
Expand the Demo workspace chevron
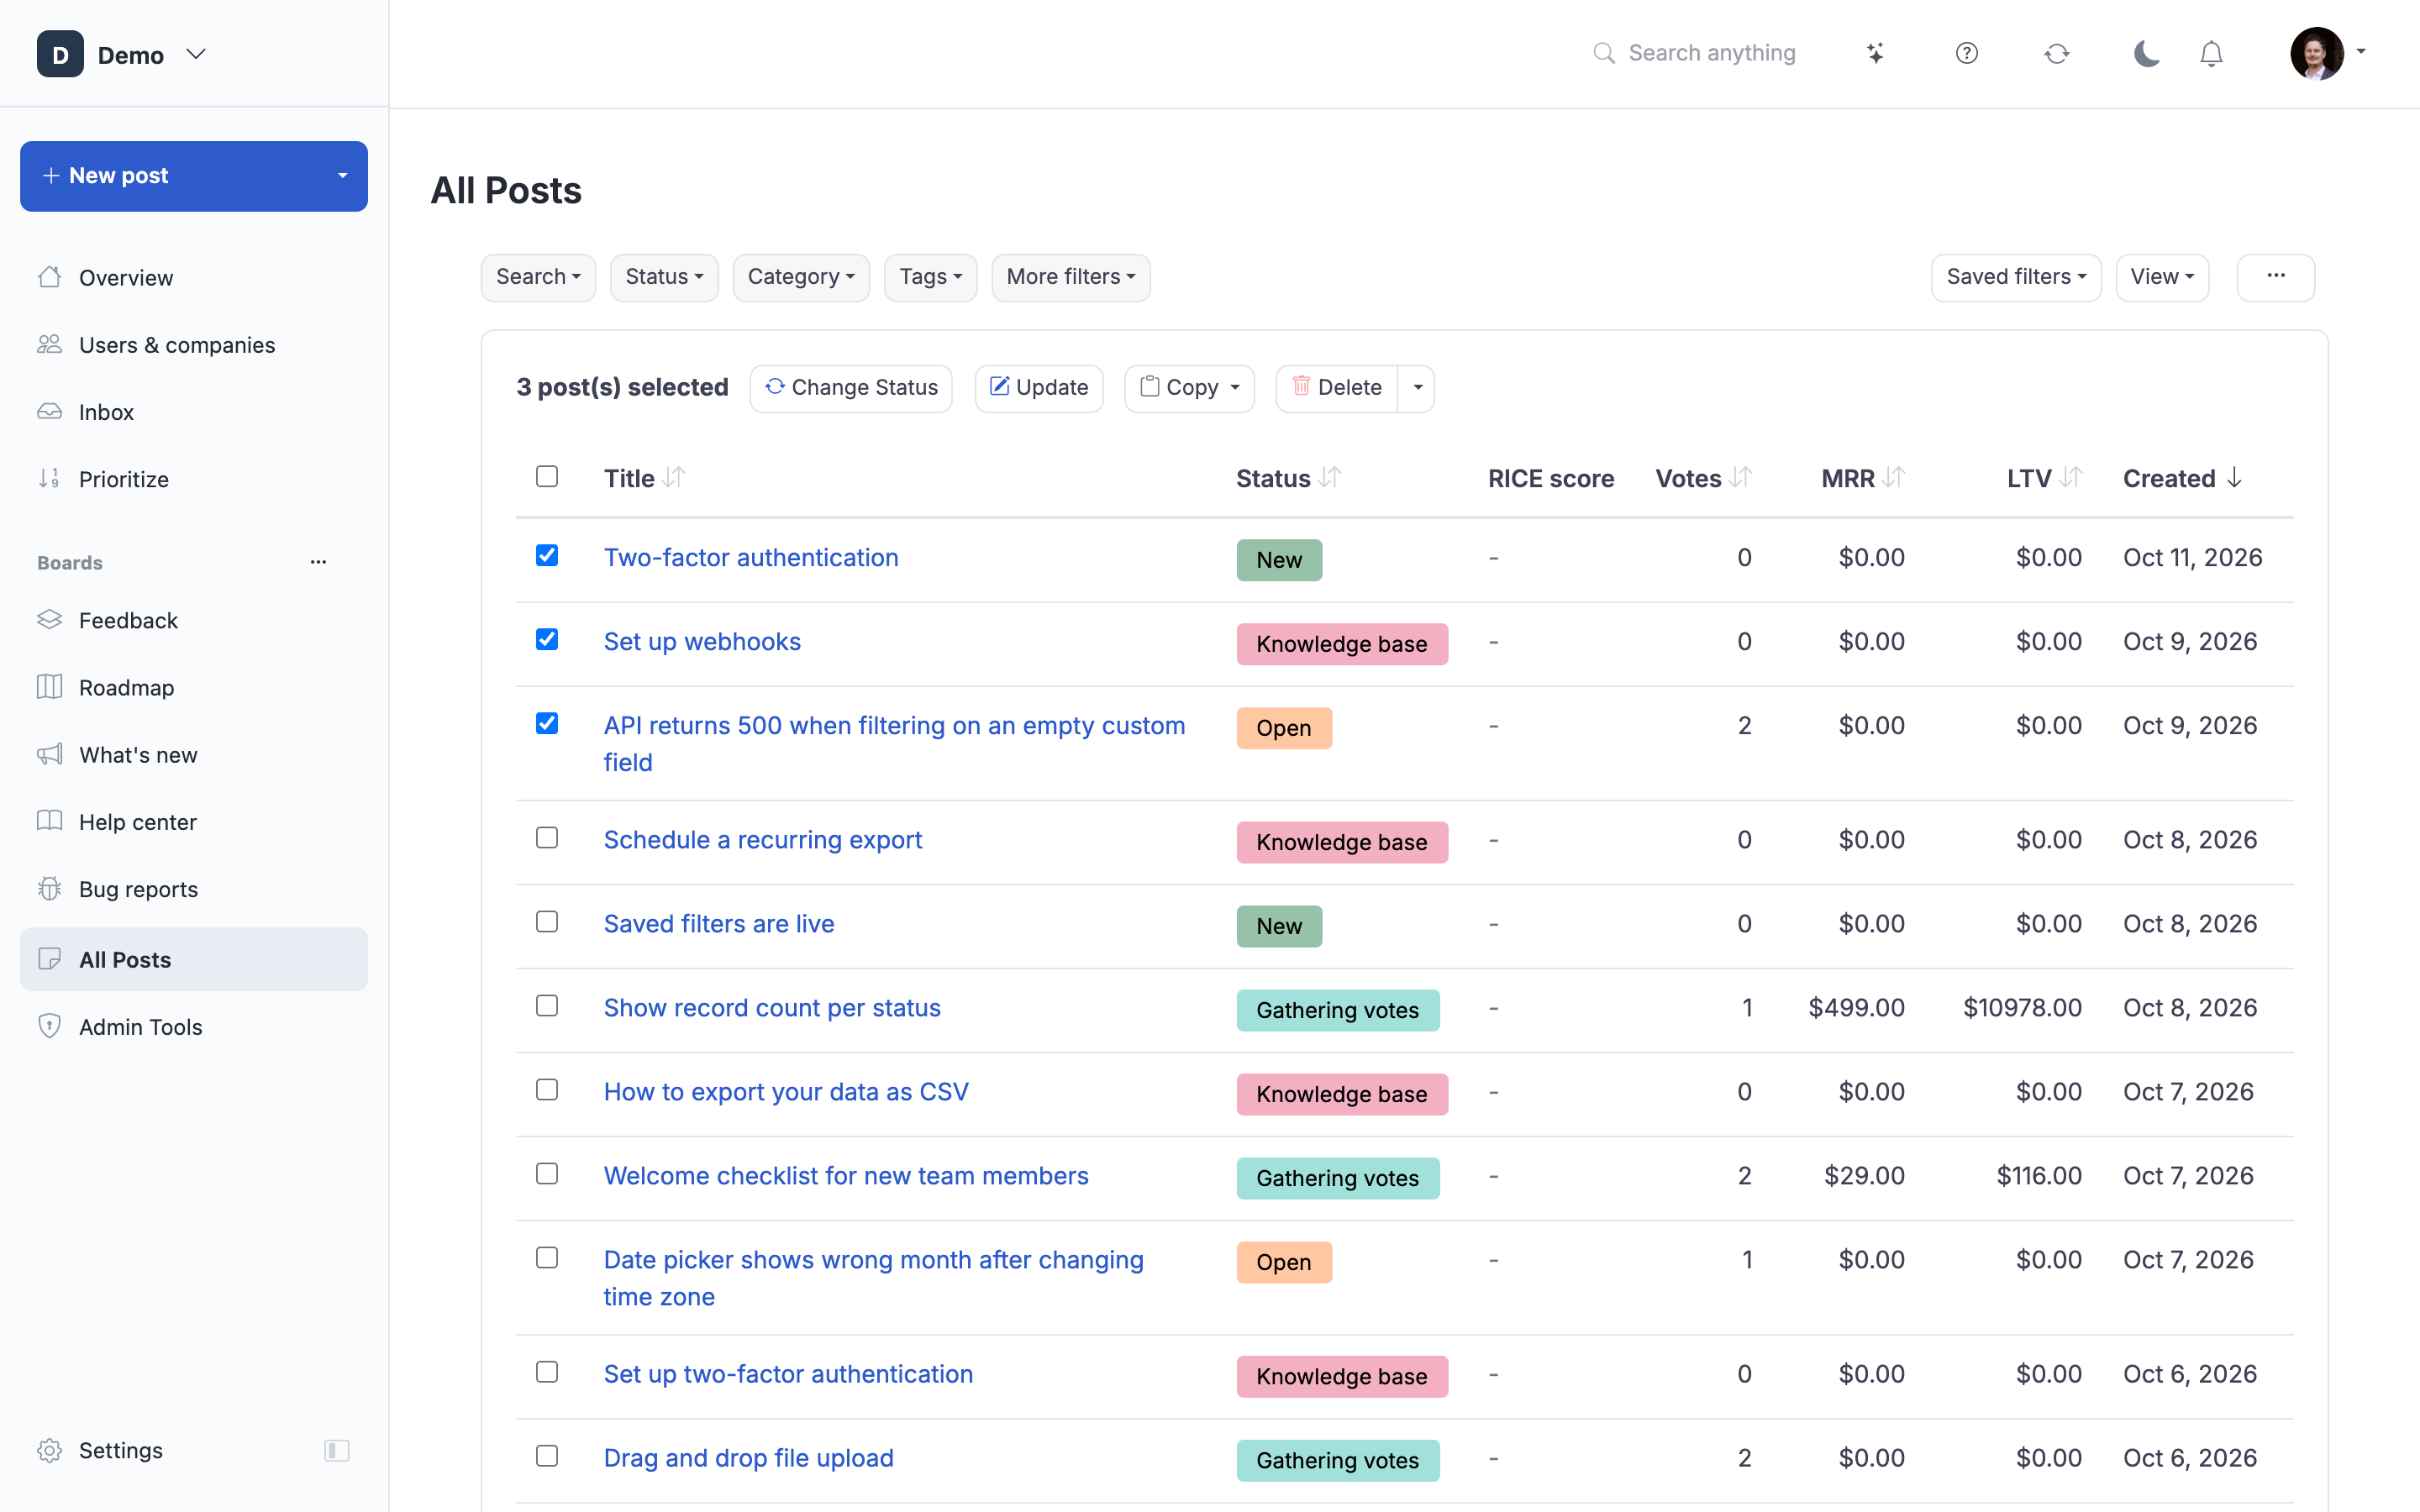[x=196, y=54]
